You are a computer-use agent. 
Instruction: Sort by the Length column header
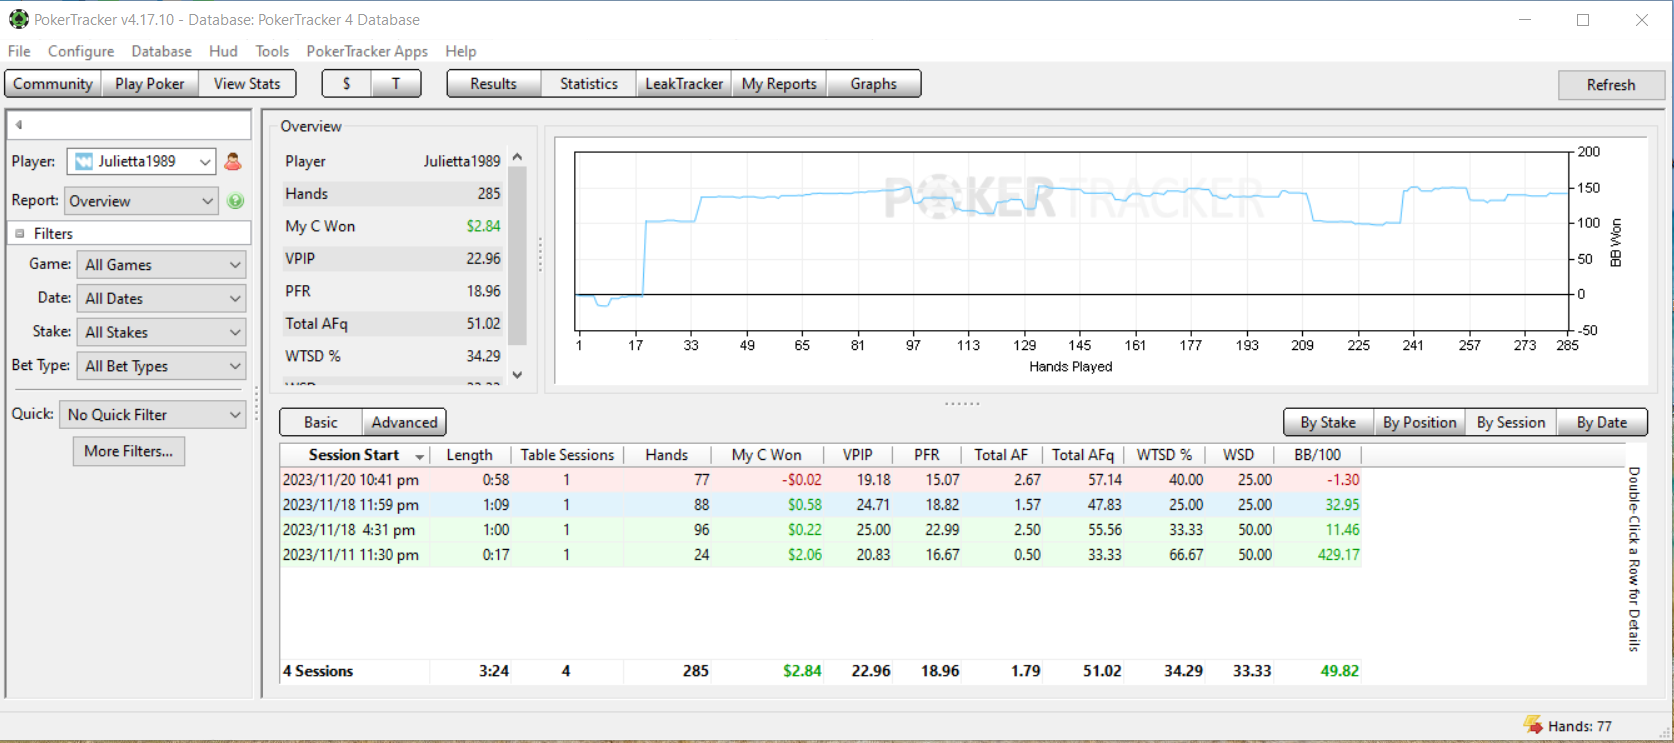point(470,455)
